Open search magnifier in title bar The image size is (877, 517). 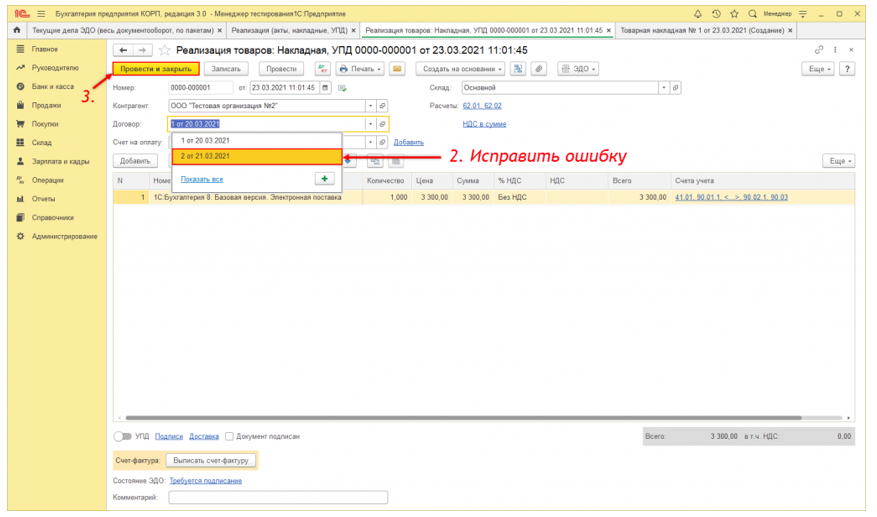pos(752,13)
